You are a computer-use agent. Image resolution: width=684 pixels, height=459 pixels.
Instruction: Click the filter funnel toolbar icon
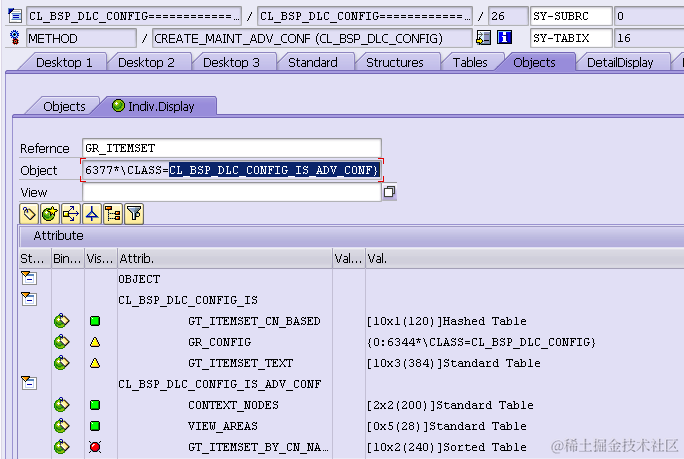pos(134,214)
